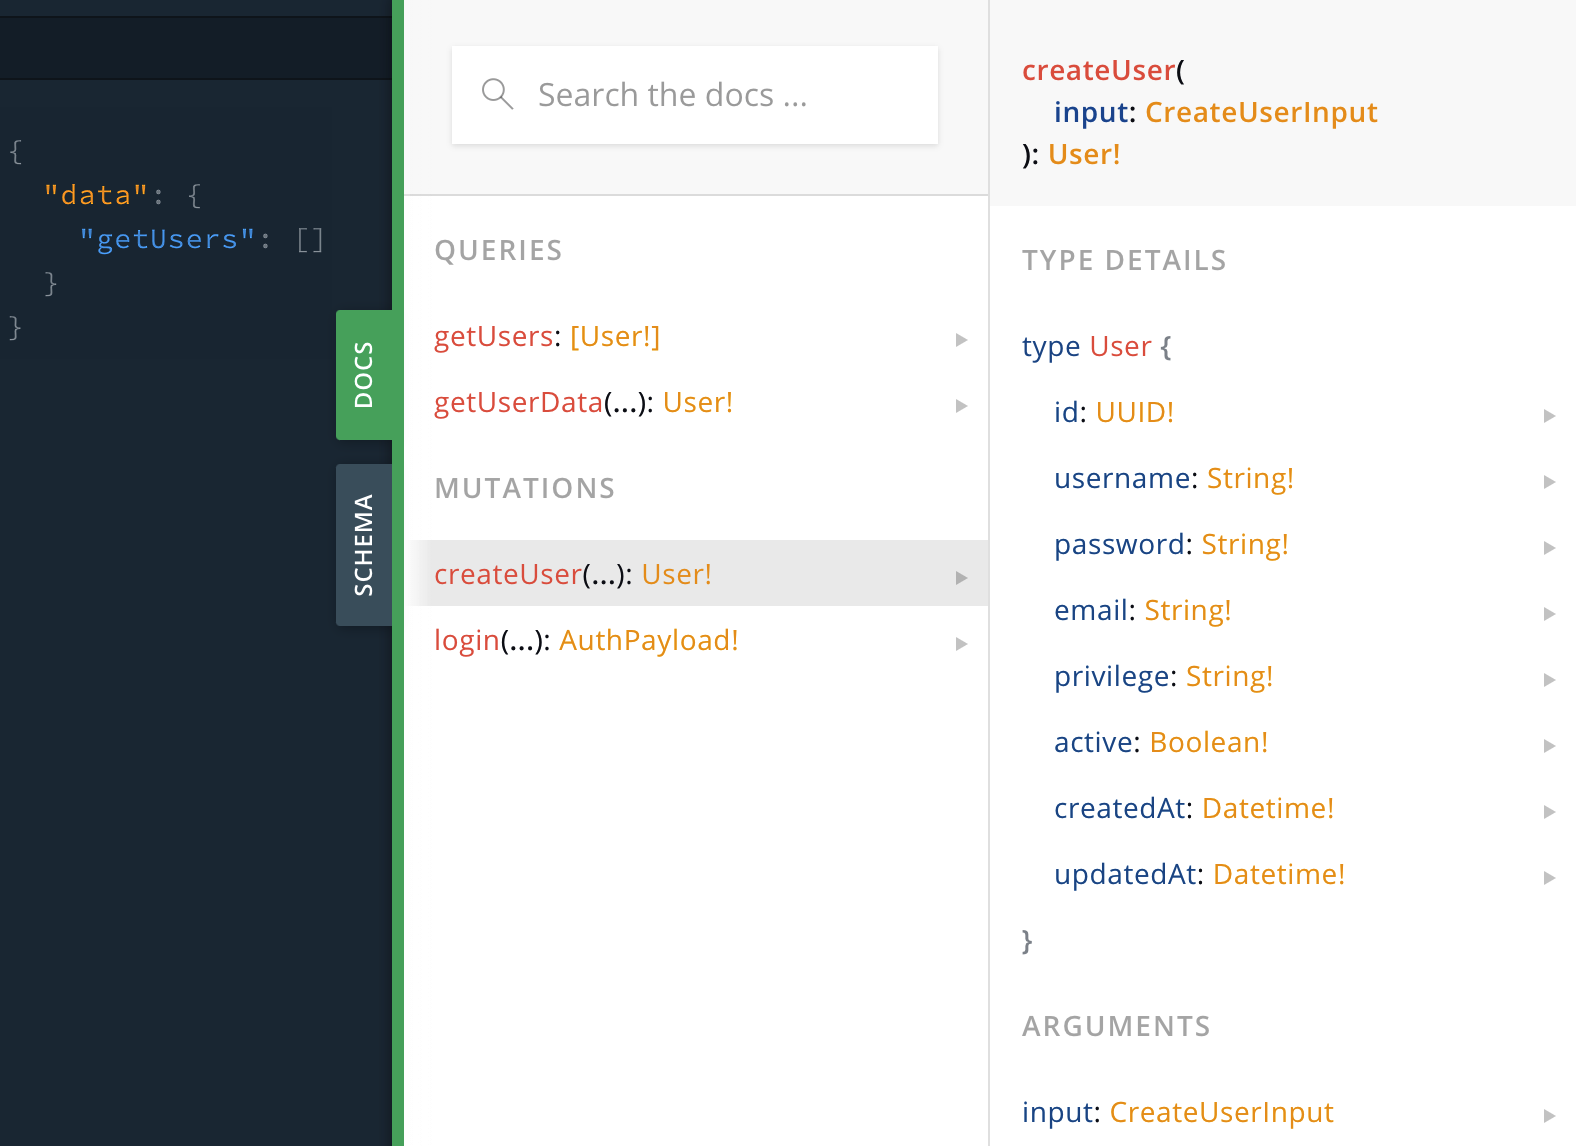This screenshot has width=1584, height=1146.
Task: Expand the password field arrow
Action: pyautogui.click(x=1549, y=547)
